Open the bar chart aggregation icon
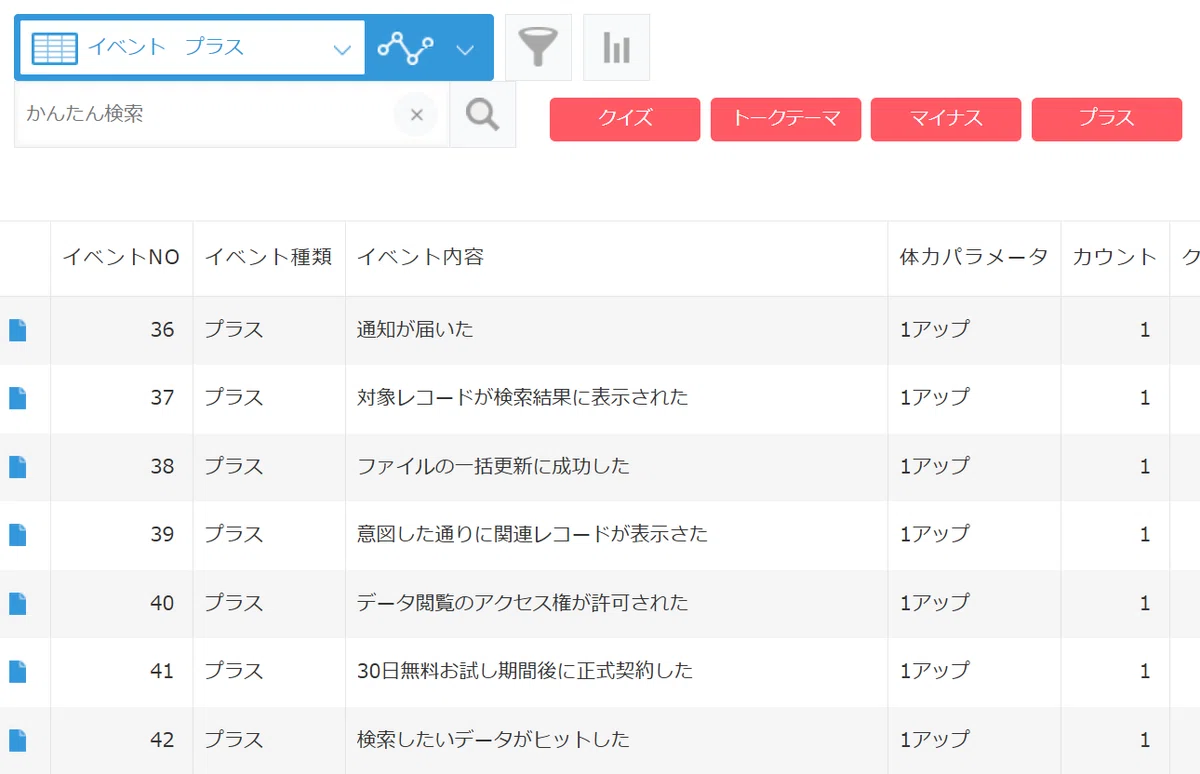Viewport: 1200px width, 774px height. point(616,47)
